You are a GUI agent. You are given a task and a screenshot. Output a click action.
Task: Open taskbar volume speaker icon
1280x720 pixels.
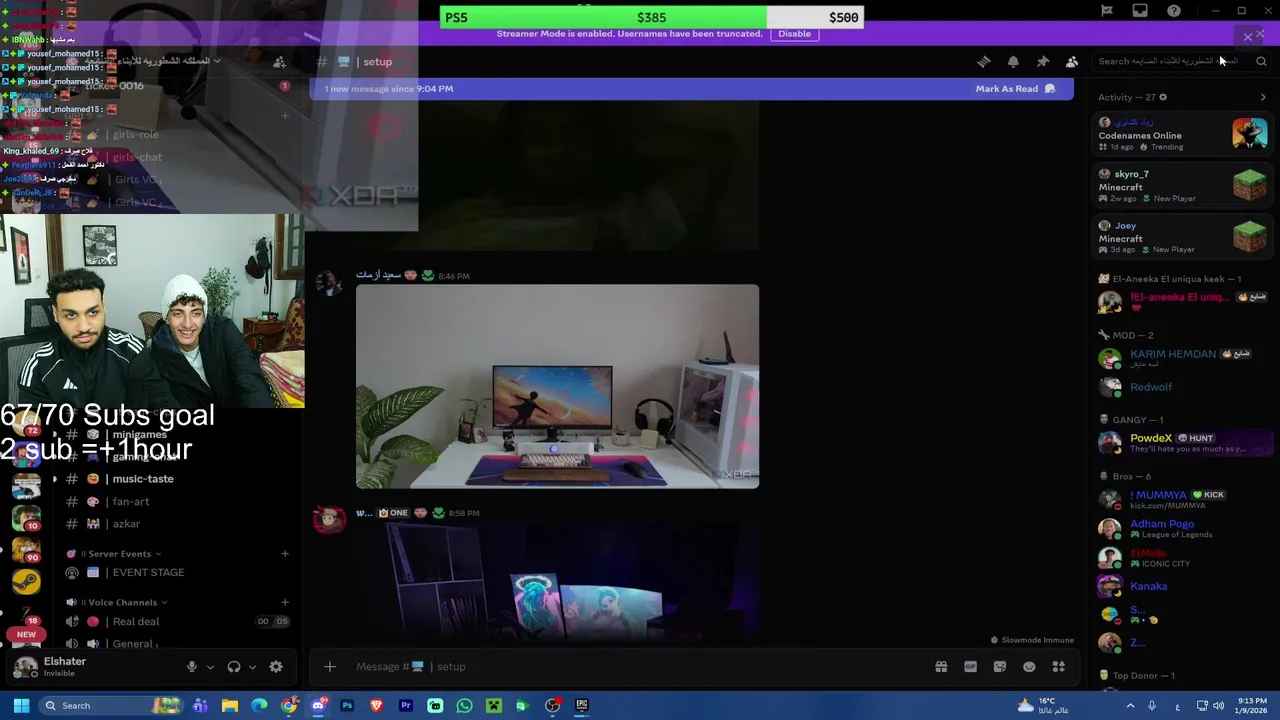pos(1218,706)
